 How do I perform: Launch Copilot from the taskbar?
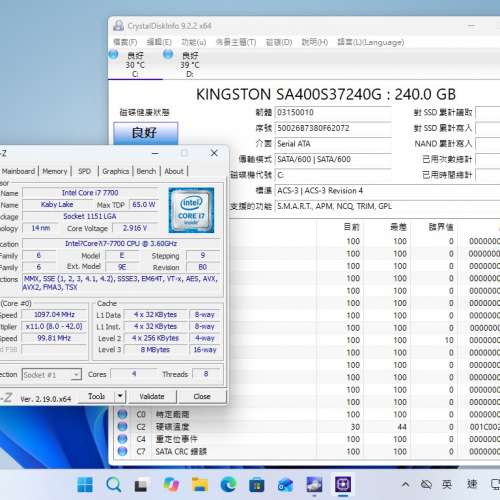tap(171, 484)
